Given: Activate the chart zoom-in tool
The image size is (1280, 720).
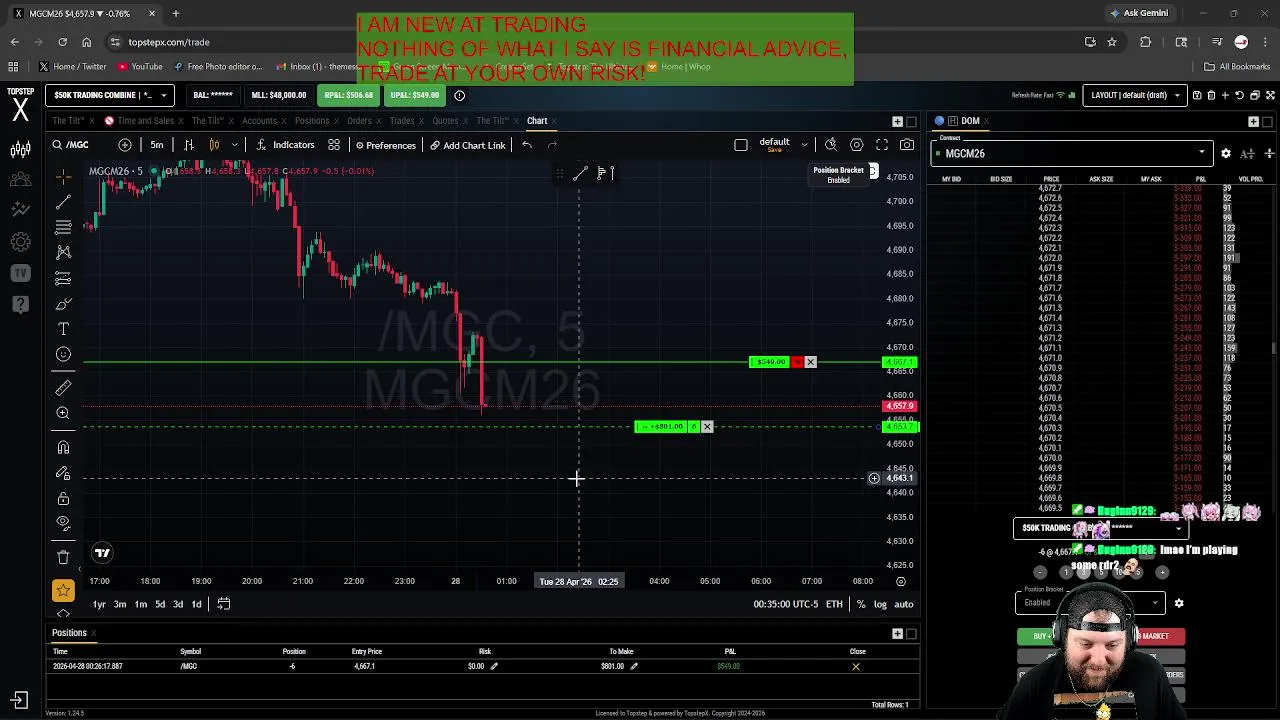Looking at the screenshot, I should [63, 413].
